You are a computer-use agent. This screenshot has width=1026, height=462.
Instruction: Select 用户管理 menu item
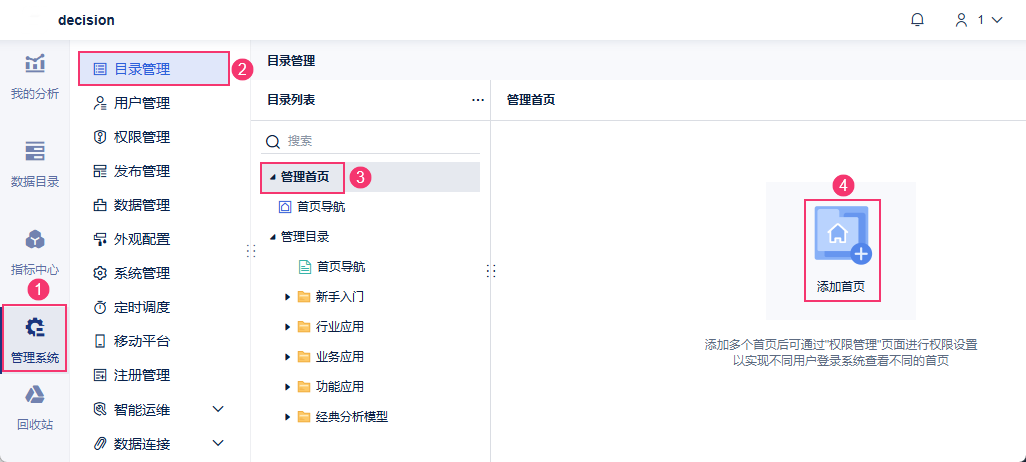click(141, 103)
